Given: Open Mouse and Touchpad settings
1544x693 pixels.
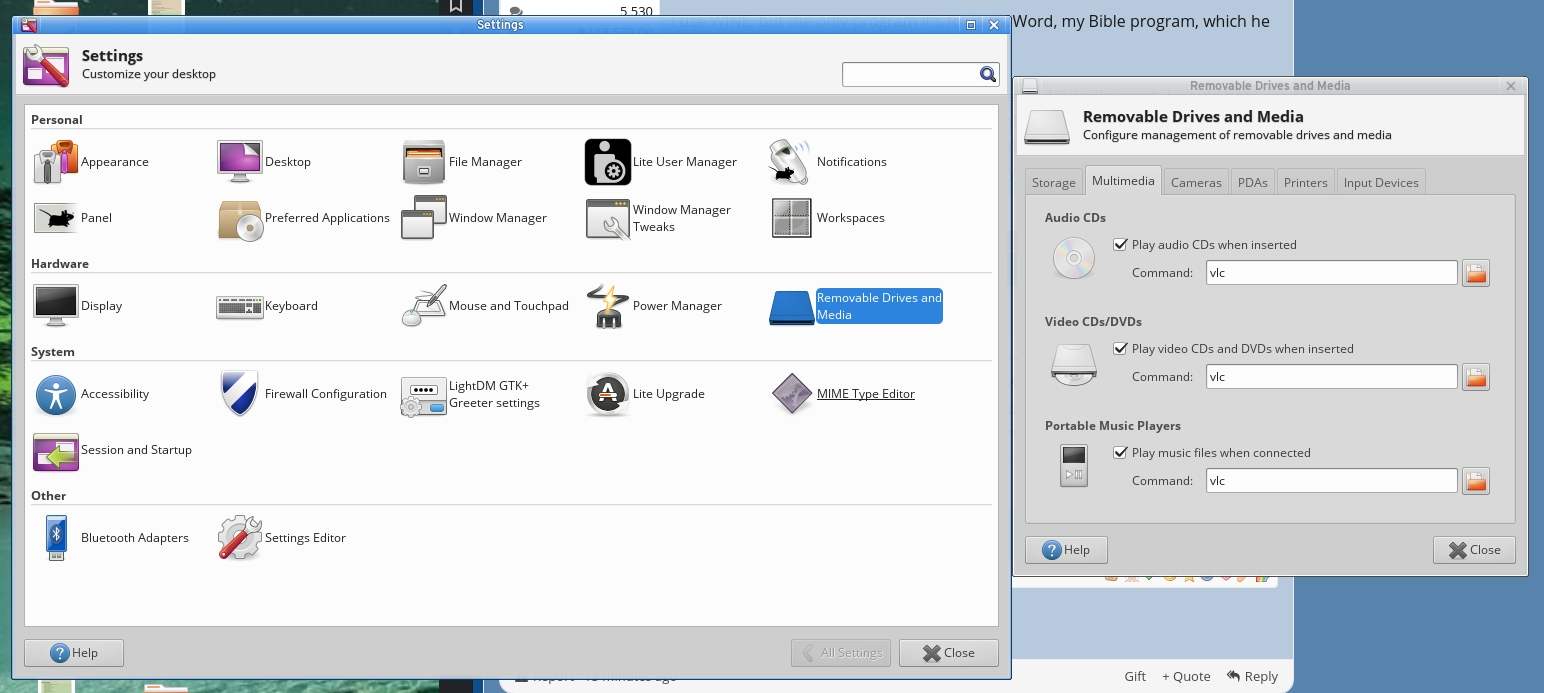Looking at the screenshot, I should [x=424, y=306].
